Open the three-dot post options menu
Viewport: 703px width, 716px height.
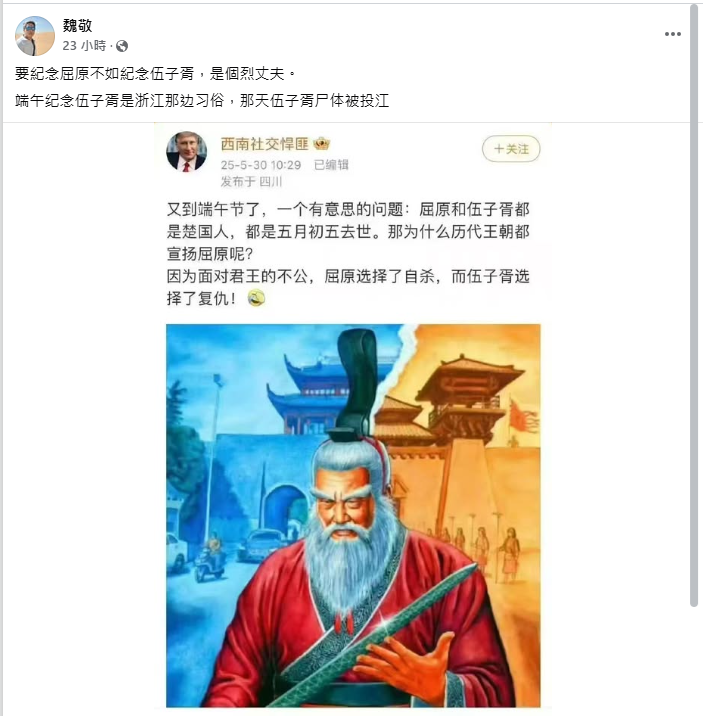coord(672,34)
